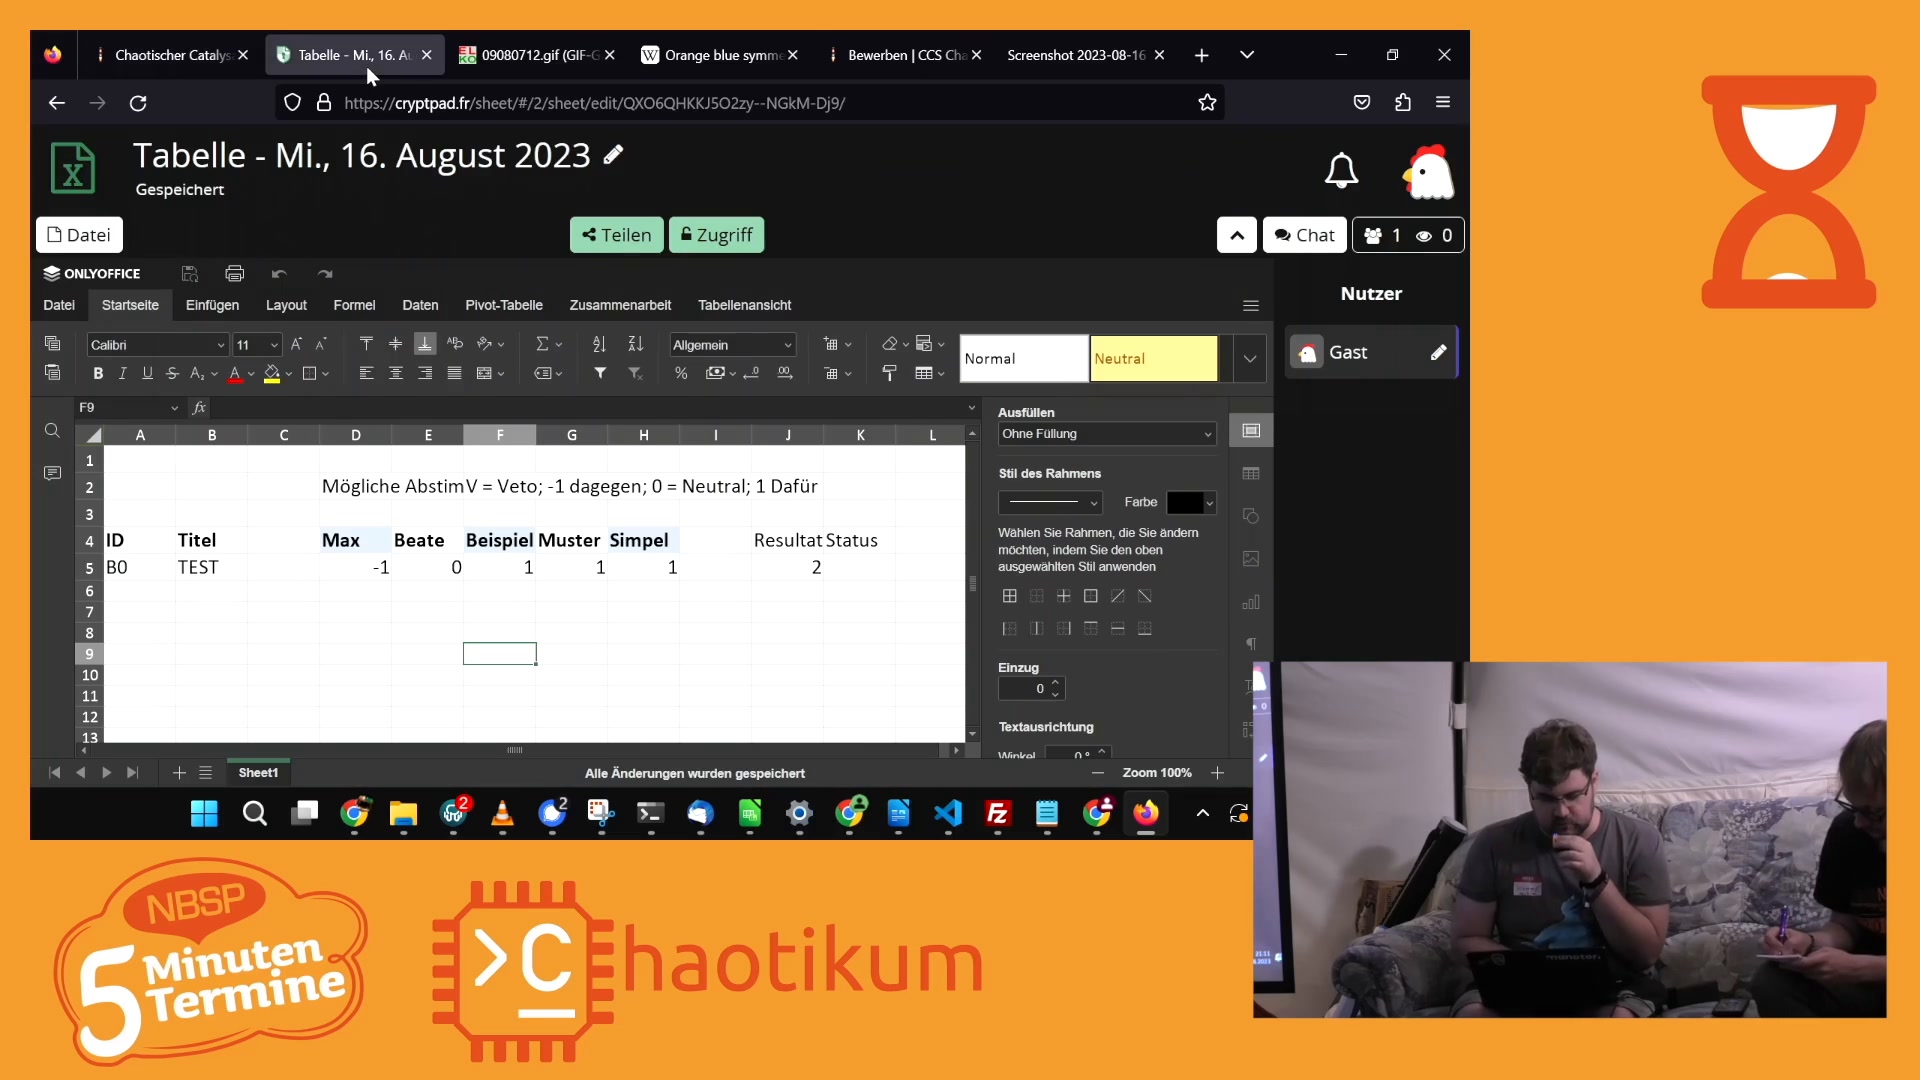Apply the Neutral cell style

(1153, 359)
